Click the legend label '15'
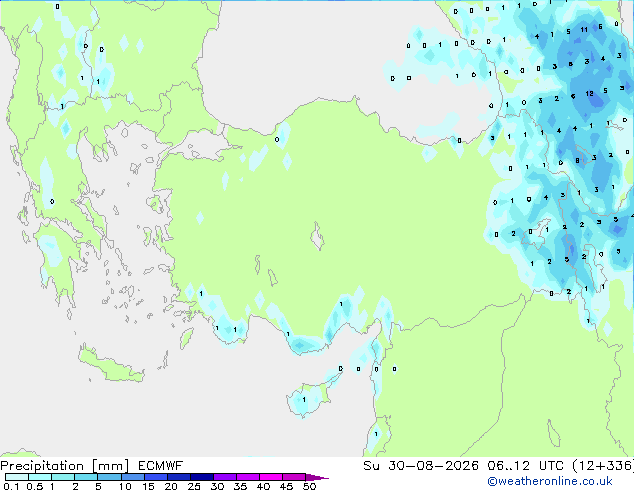634x490 pixels. pyautogui.click(x=148, y=486)
